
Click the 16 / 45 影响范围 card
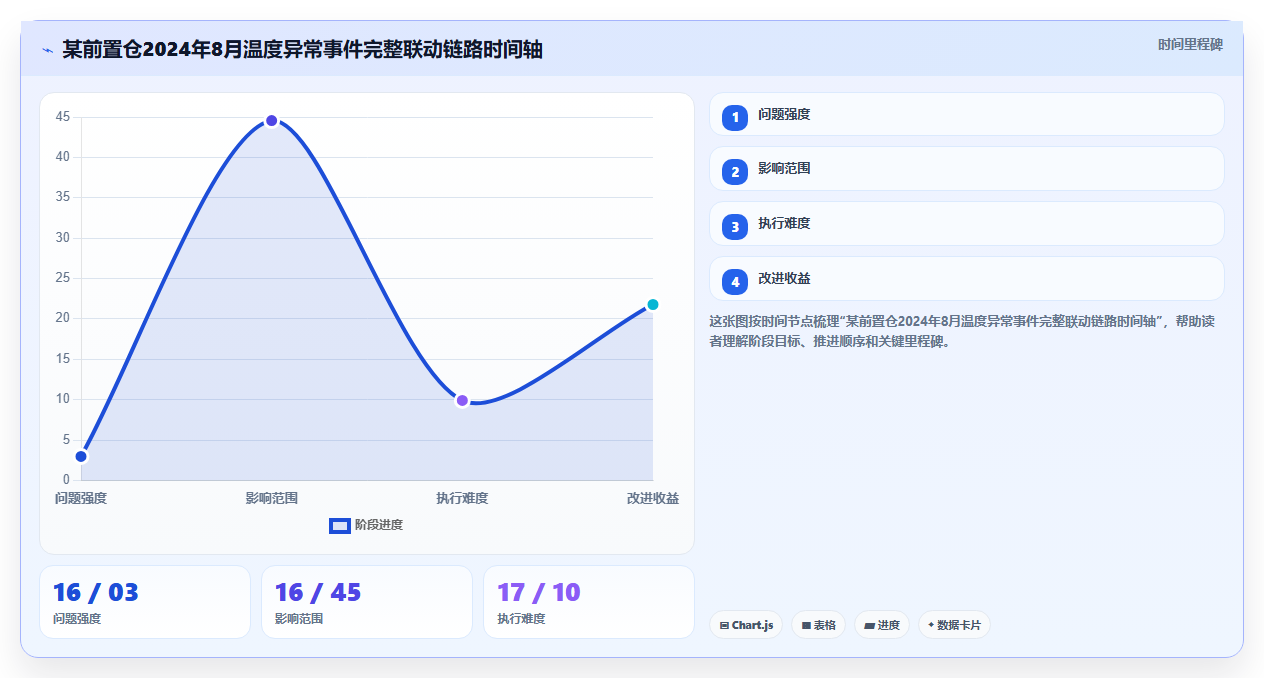367,602
